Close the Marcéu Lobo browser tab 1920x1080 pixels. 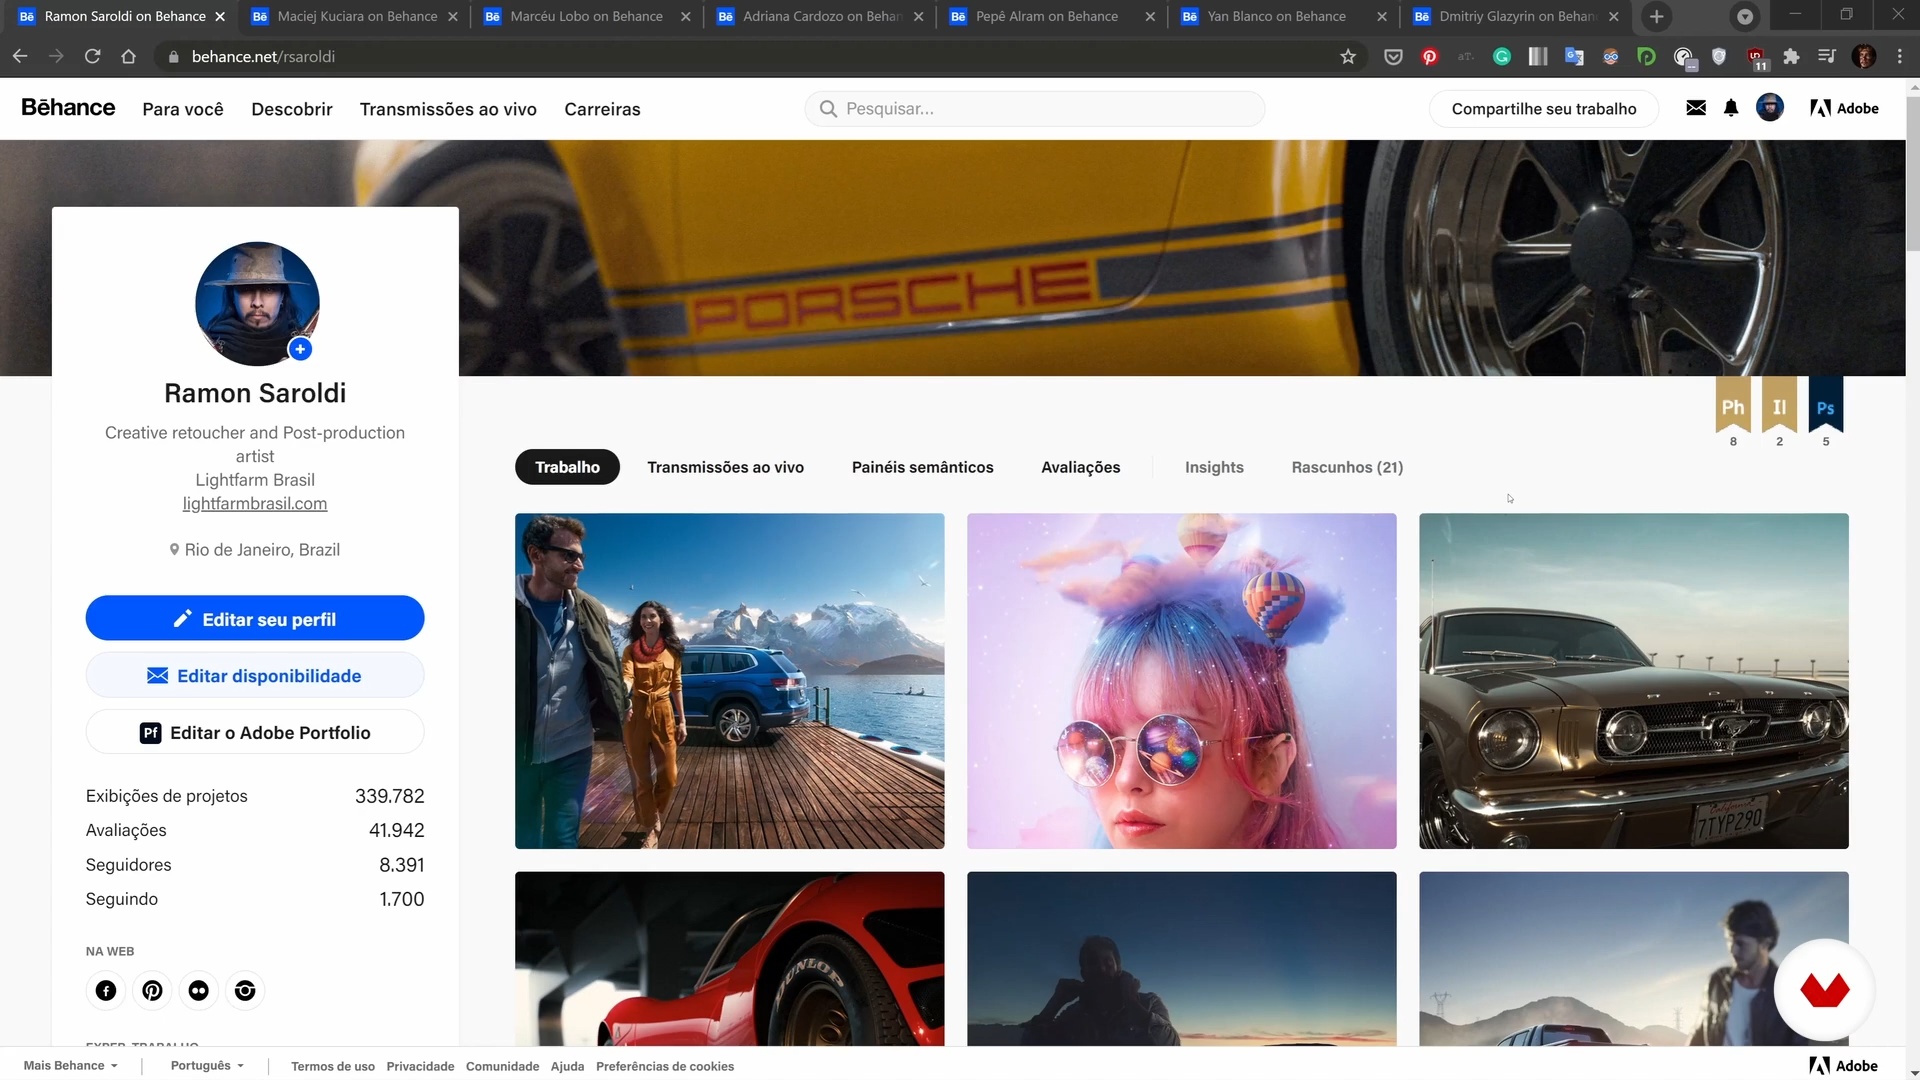[686, 17]
